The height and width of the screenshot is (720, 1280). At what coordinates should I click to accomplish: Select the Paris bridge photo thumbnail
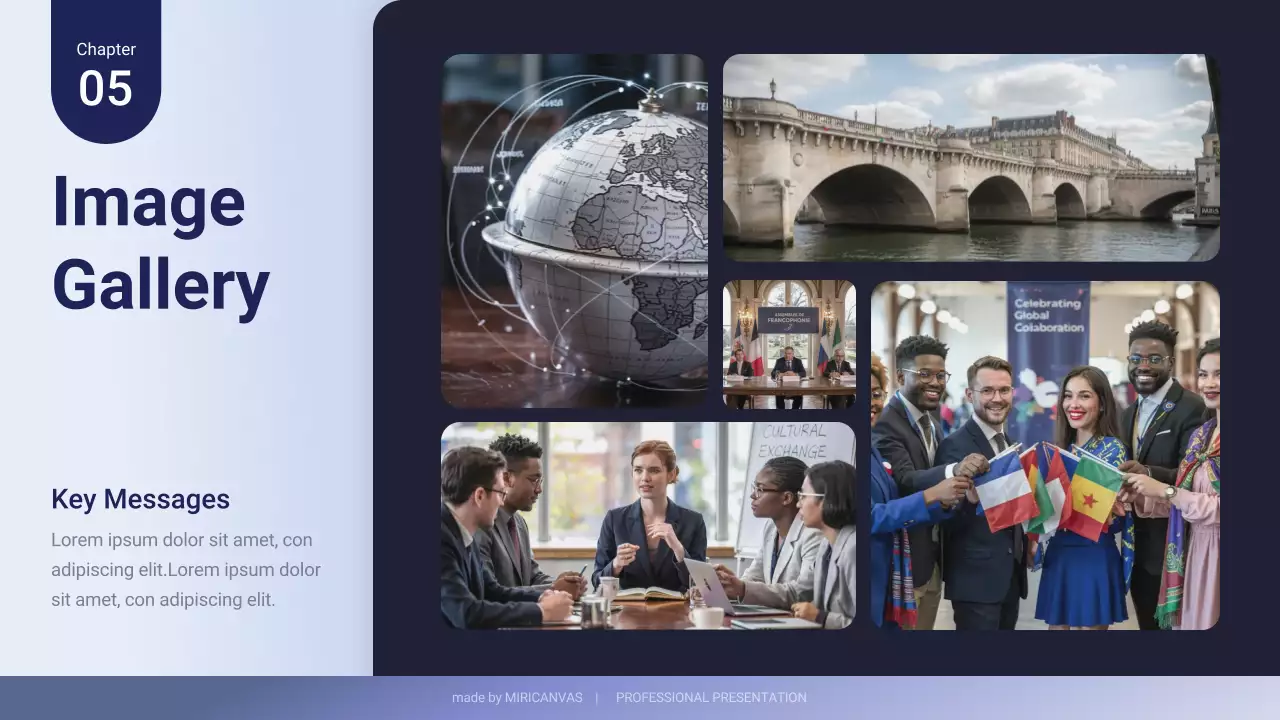click(970, 157)
